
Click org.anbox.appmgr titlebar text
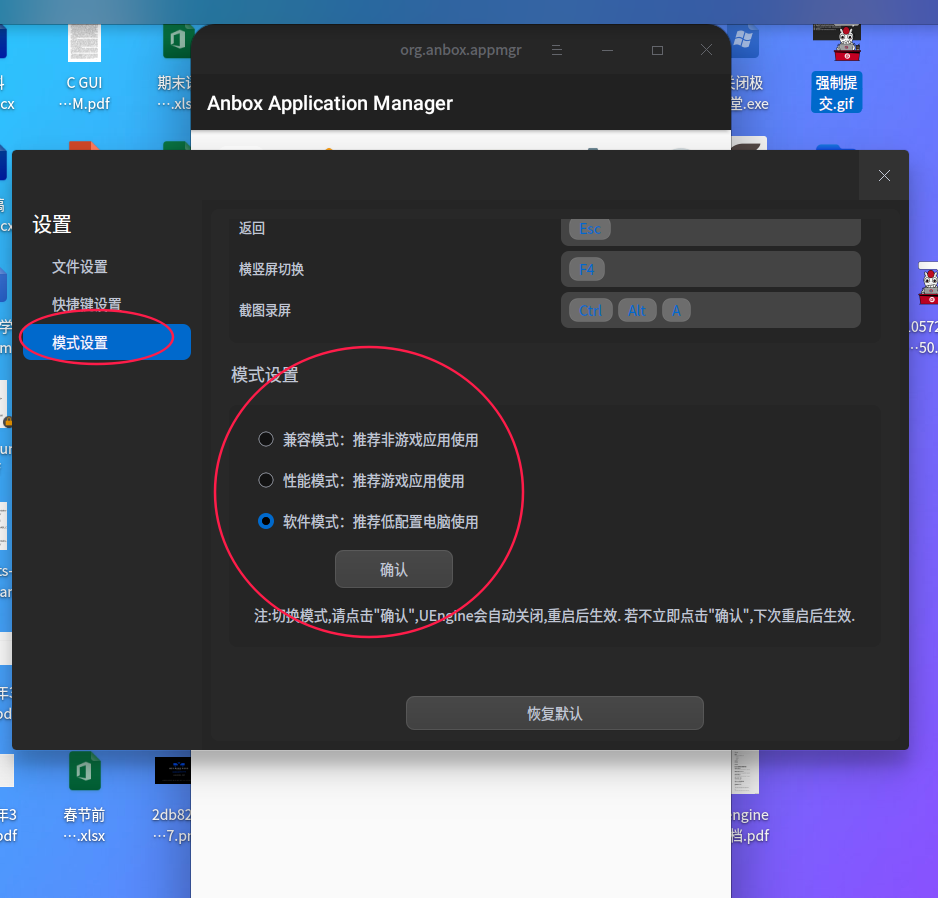[x=461, y=50]
